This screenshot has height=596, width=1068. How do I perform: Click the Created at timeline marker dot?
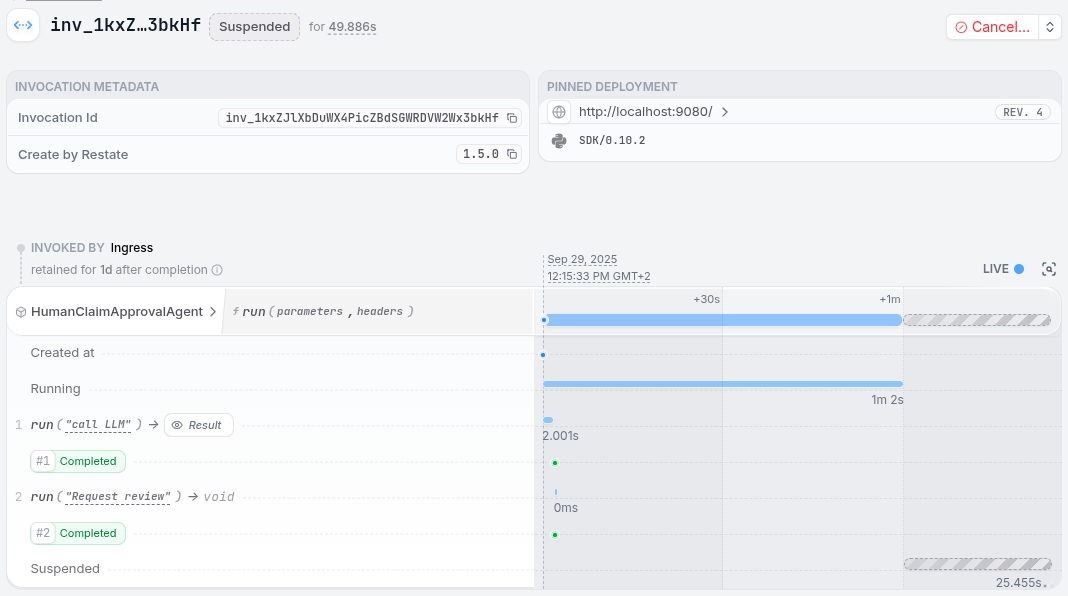[543, 355]
